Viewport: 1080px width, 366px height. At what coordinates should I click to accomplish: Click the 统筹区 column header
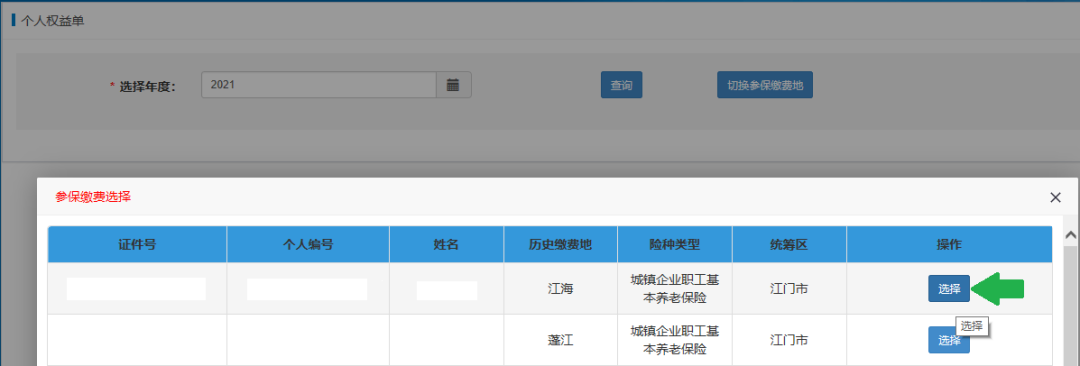coord(789,244)
